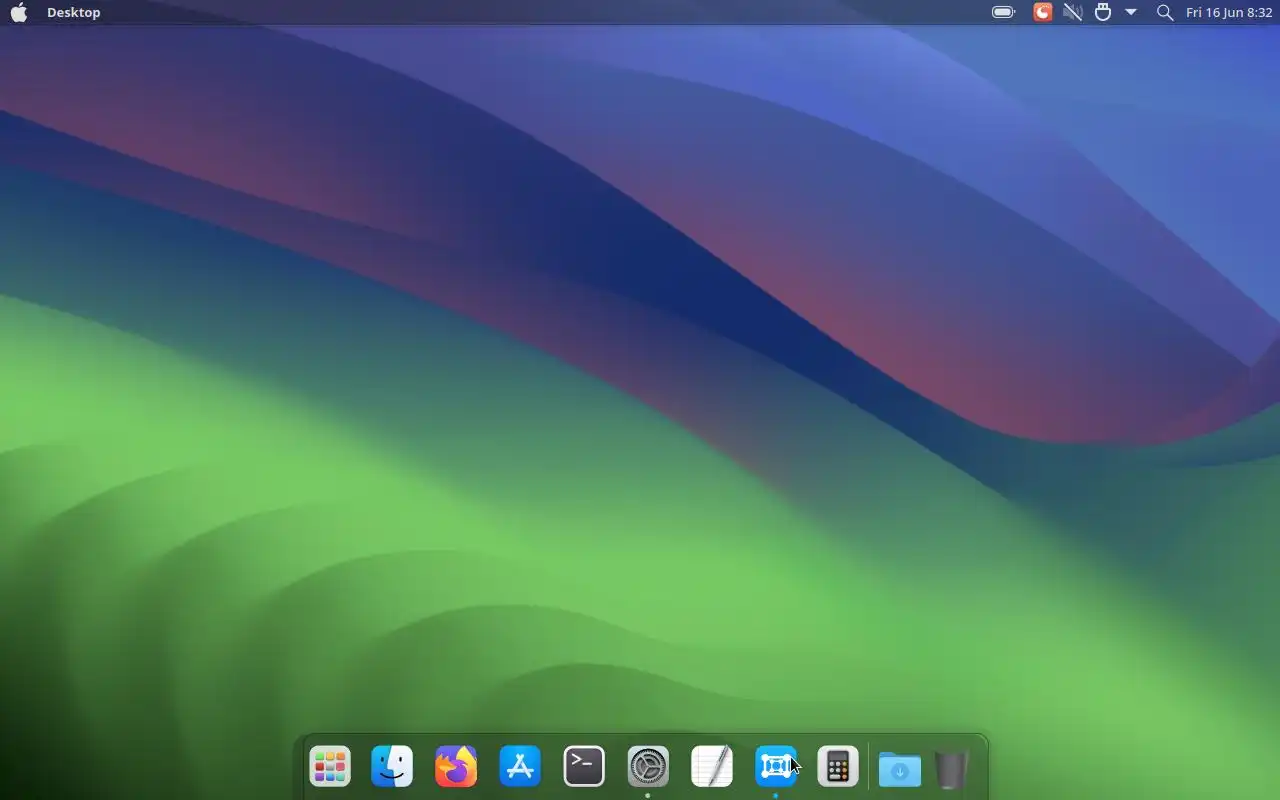This screenshot has width=1280, height=800.
Task: Open Spotlight search magnifier icon
Action: 1165,12
